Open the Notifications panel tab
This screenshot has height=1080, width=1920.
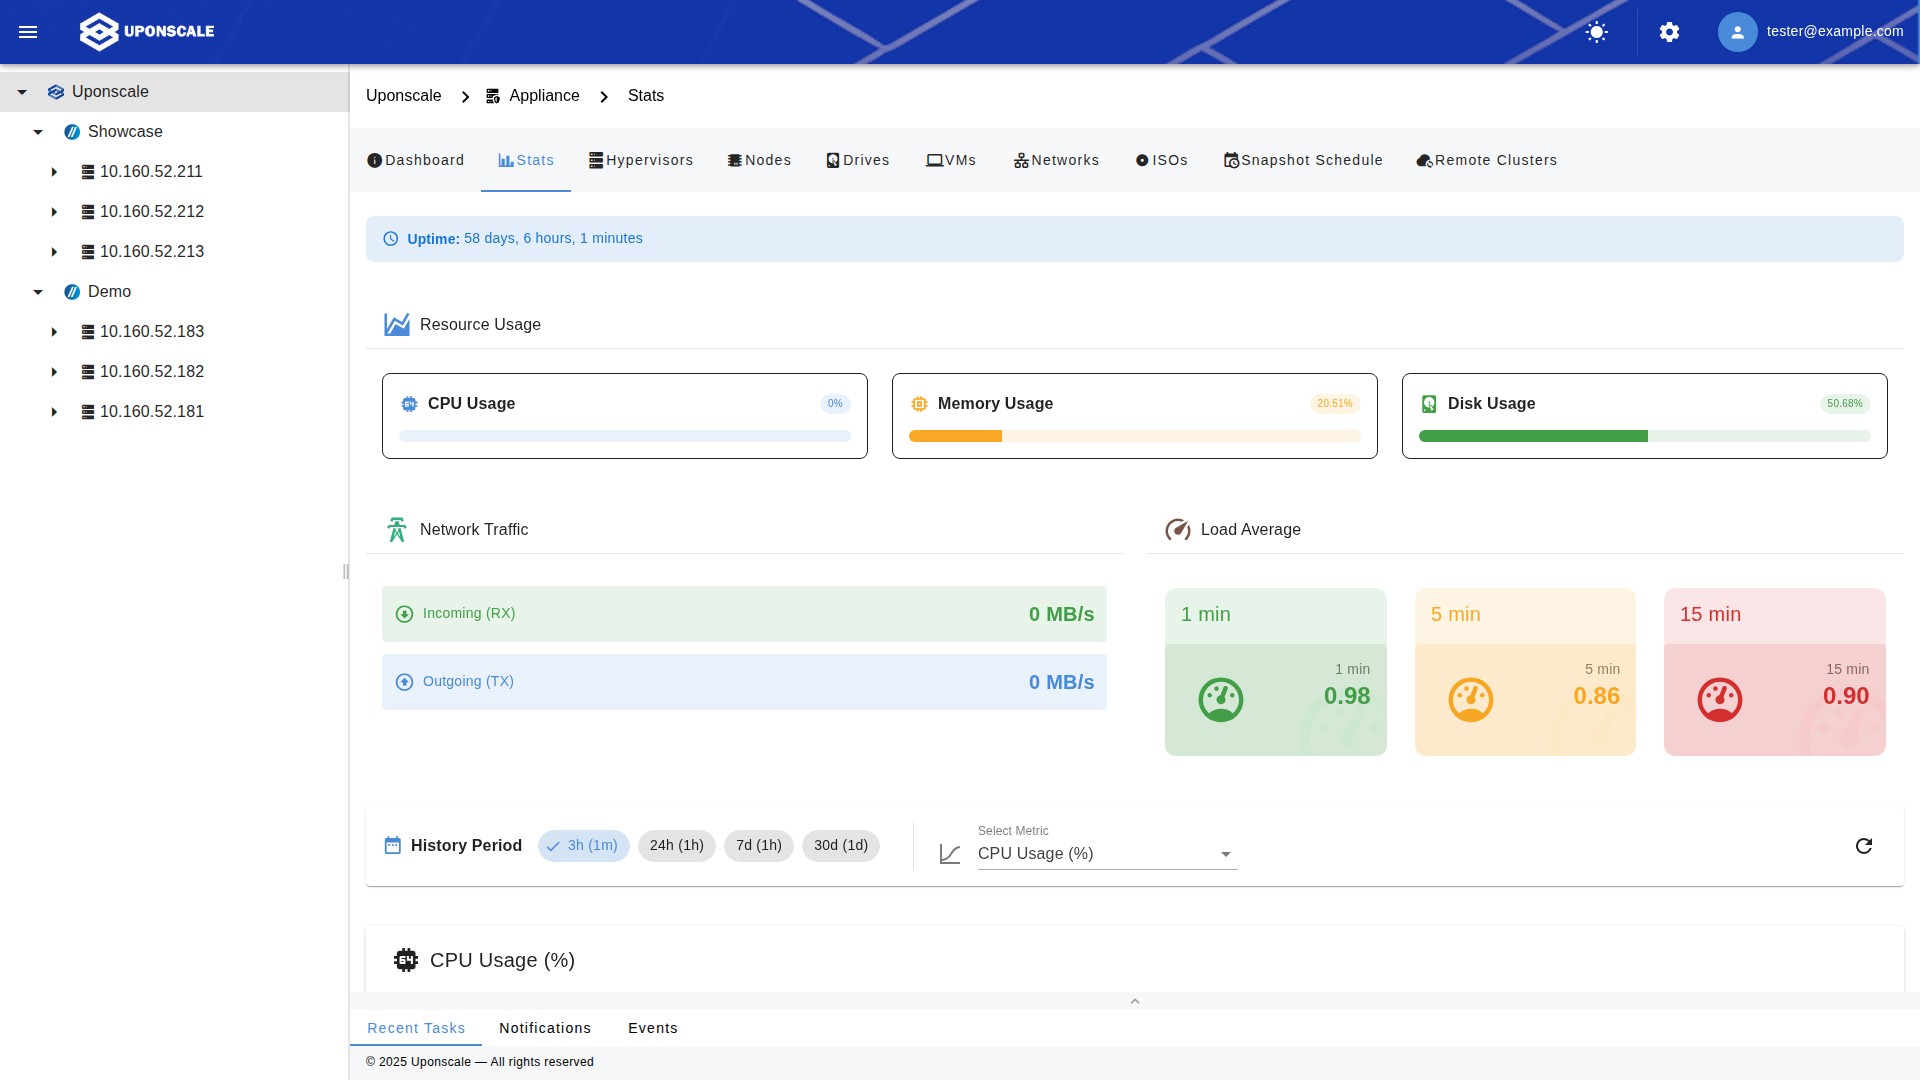click(545, 1028)
